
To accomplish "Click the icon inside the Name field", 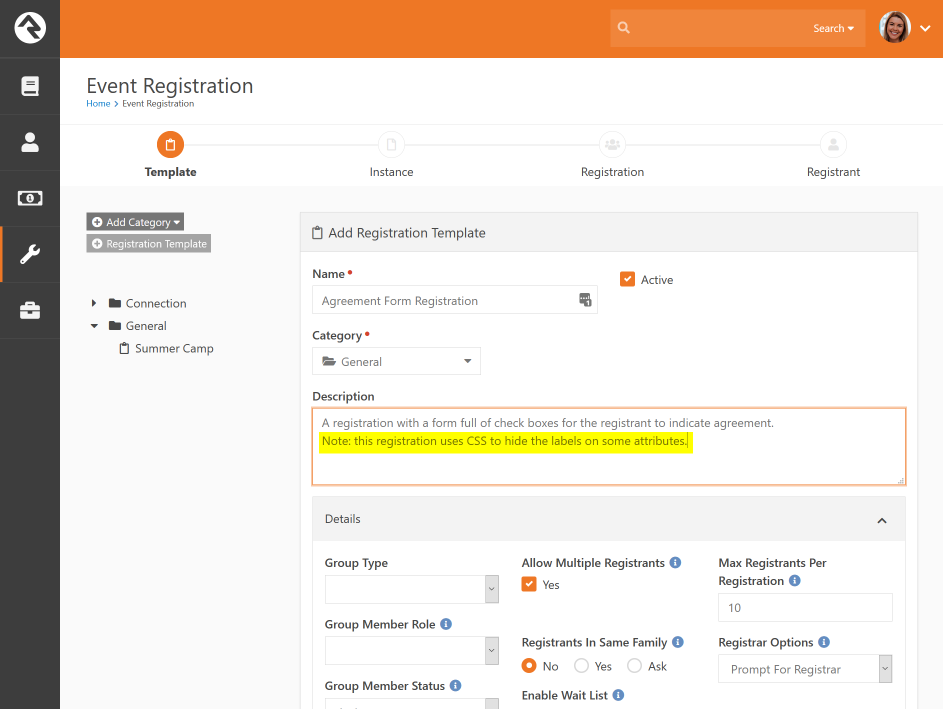I will point(585,299).
